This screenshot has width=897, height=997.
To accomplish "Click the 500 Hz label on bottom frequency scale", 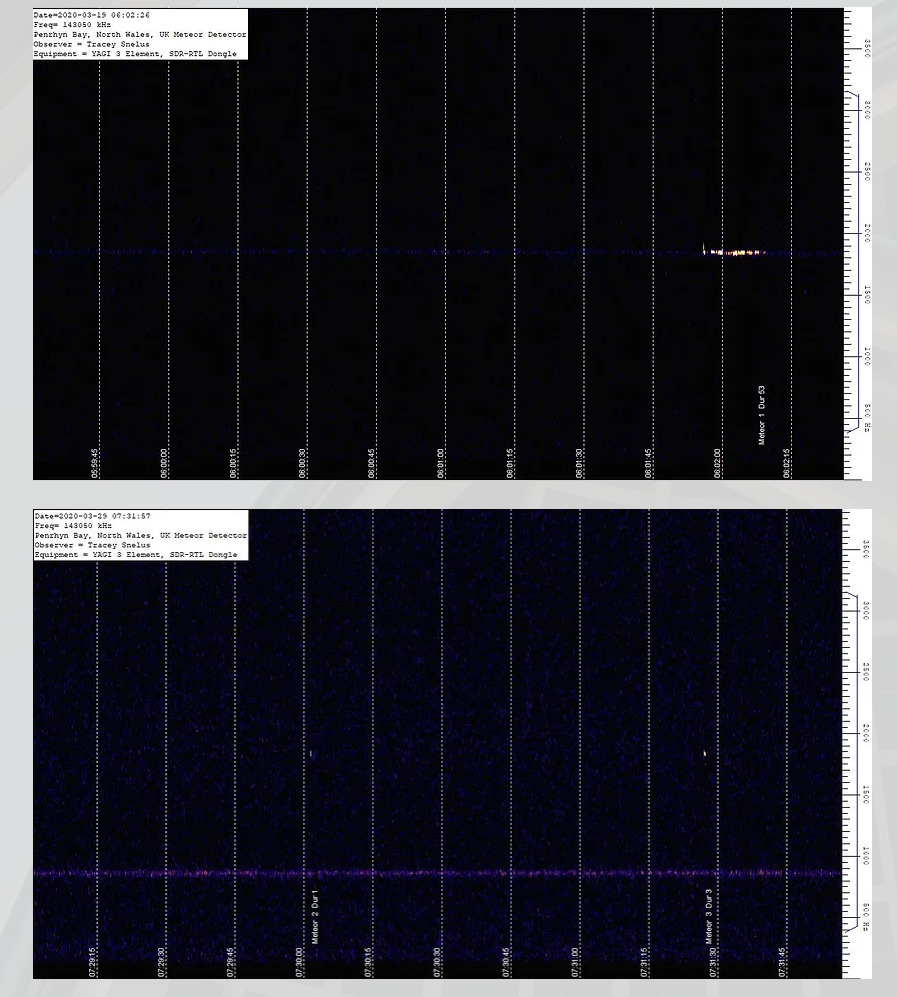I will [x=867, y=916].
